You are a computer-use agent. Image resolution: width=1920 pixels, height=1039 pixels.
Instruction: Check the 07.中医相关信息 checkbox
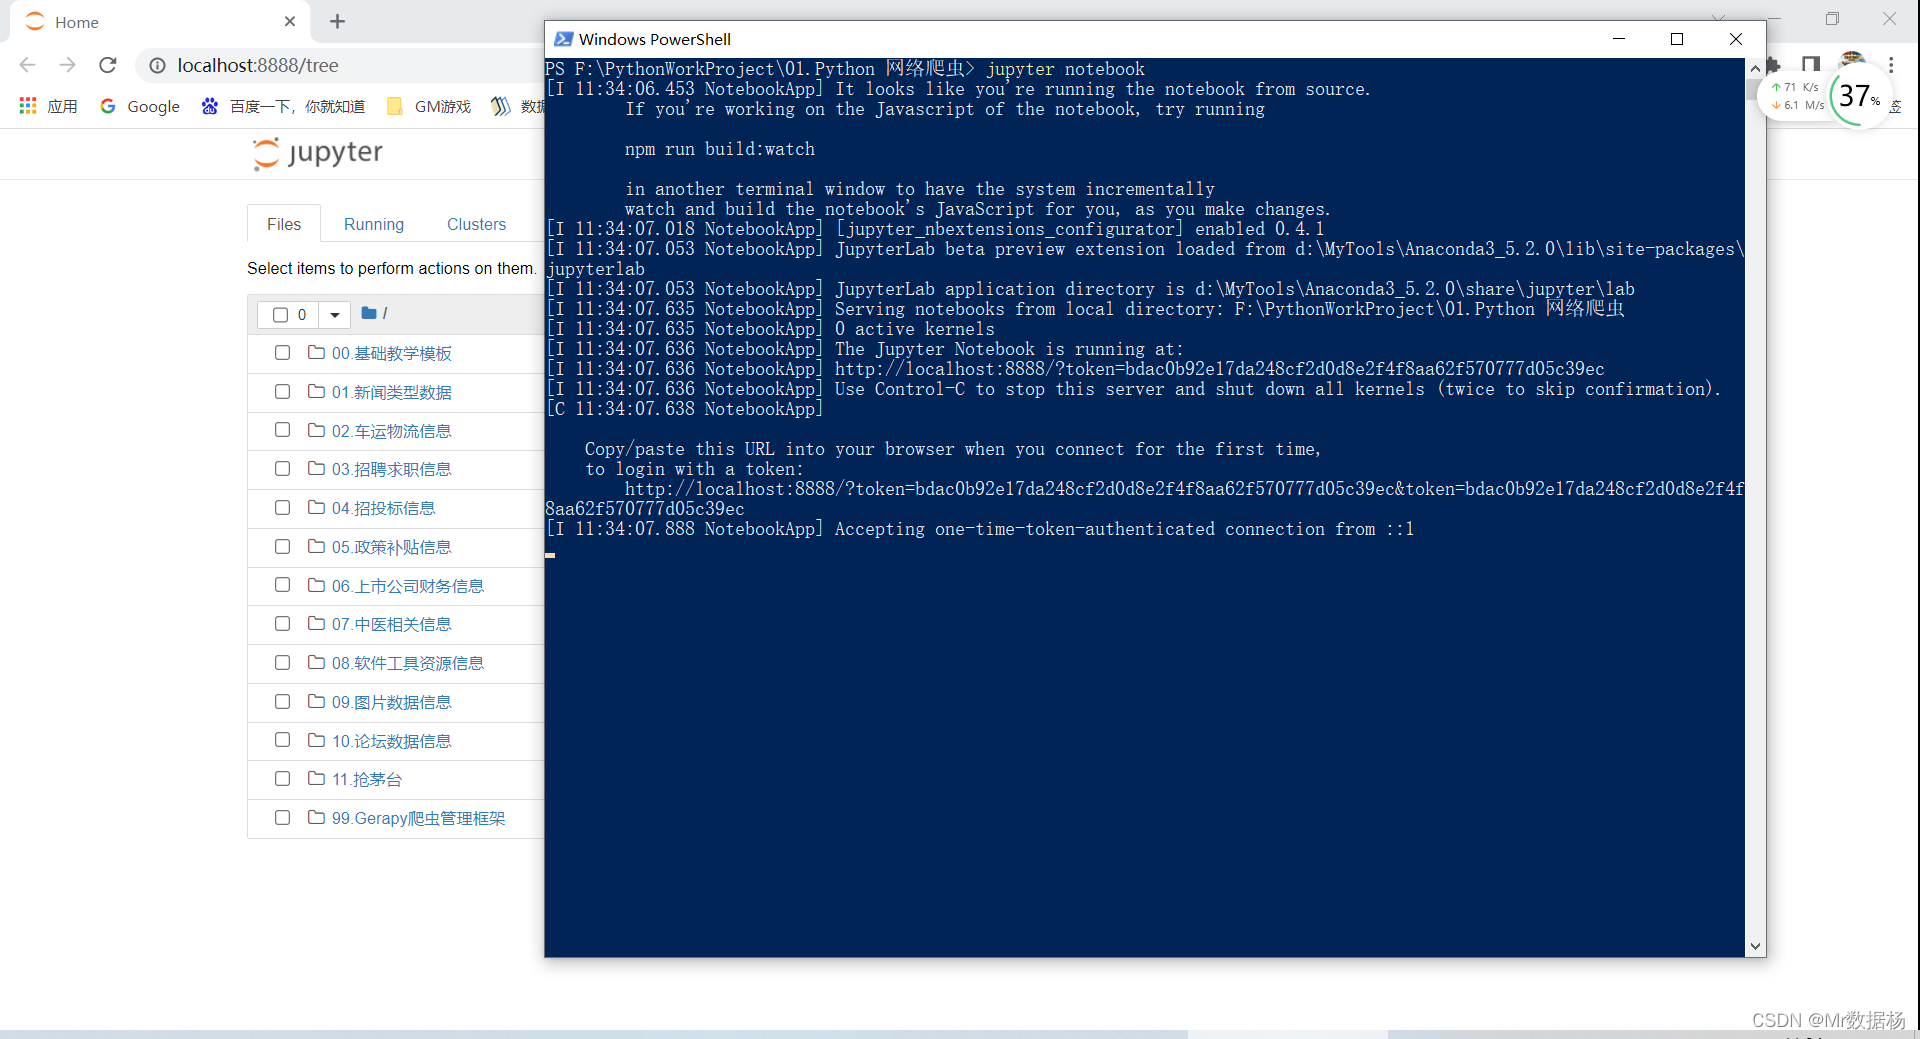click(x=283, y=624)
